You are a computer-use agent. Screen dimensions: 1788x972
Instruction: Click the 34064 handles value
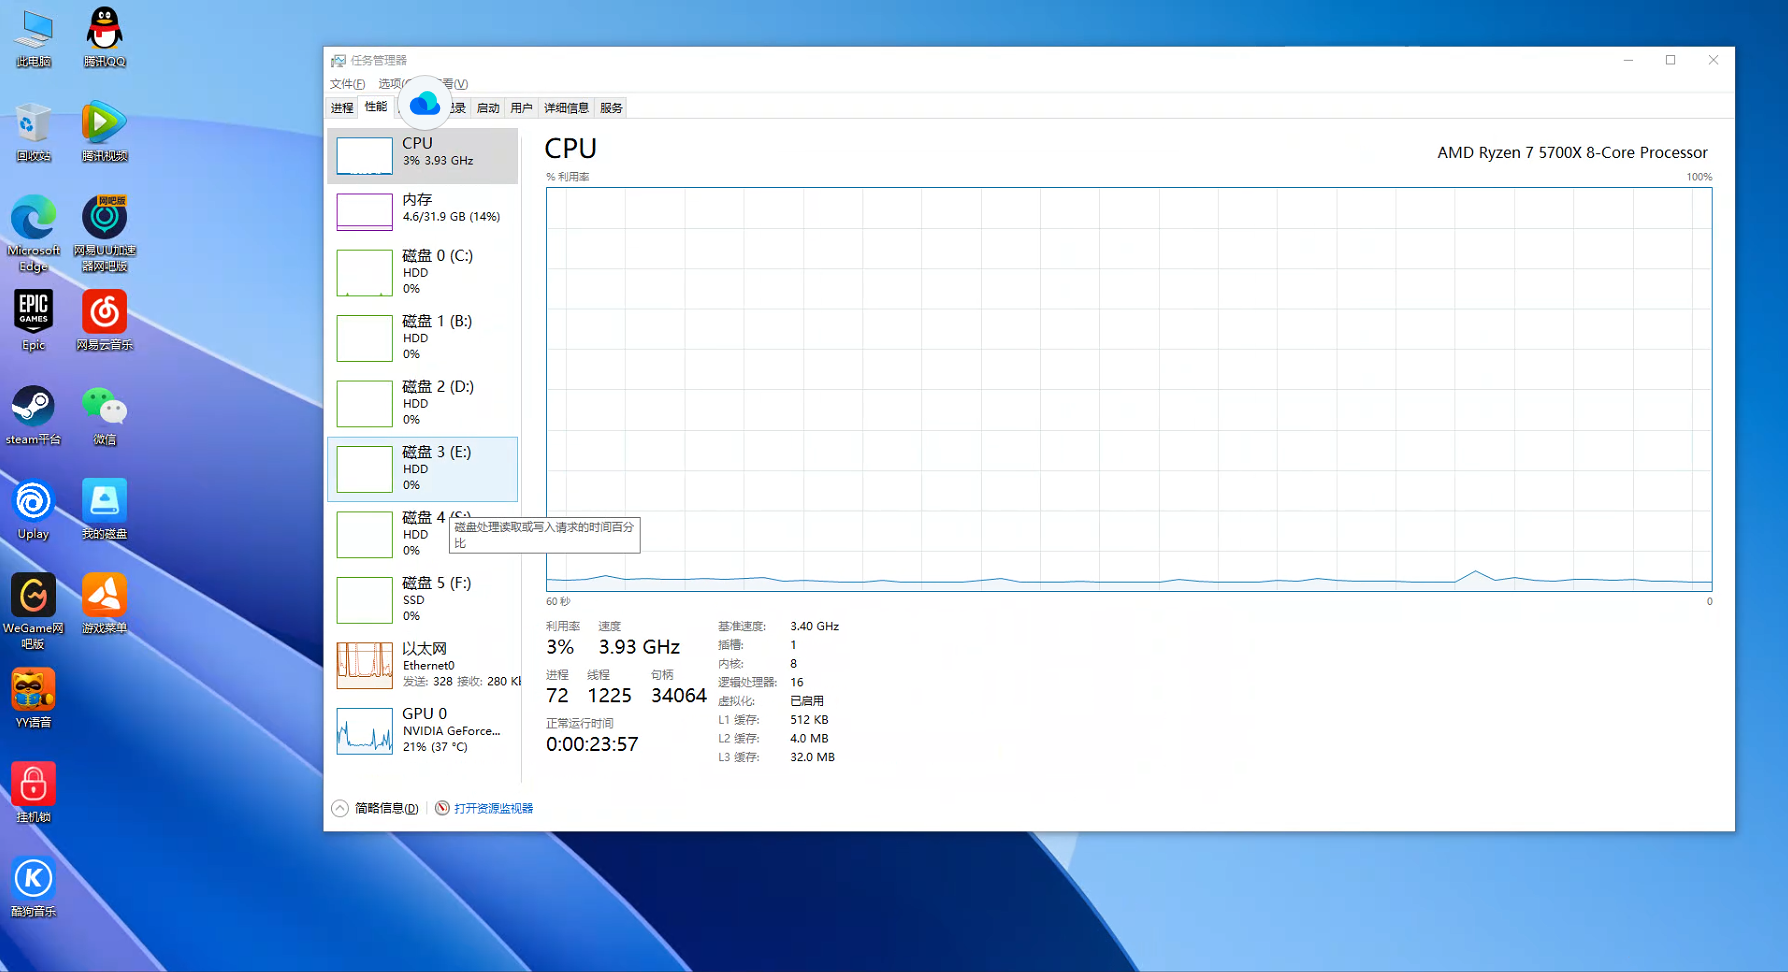(678, 695)
